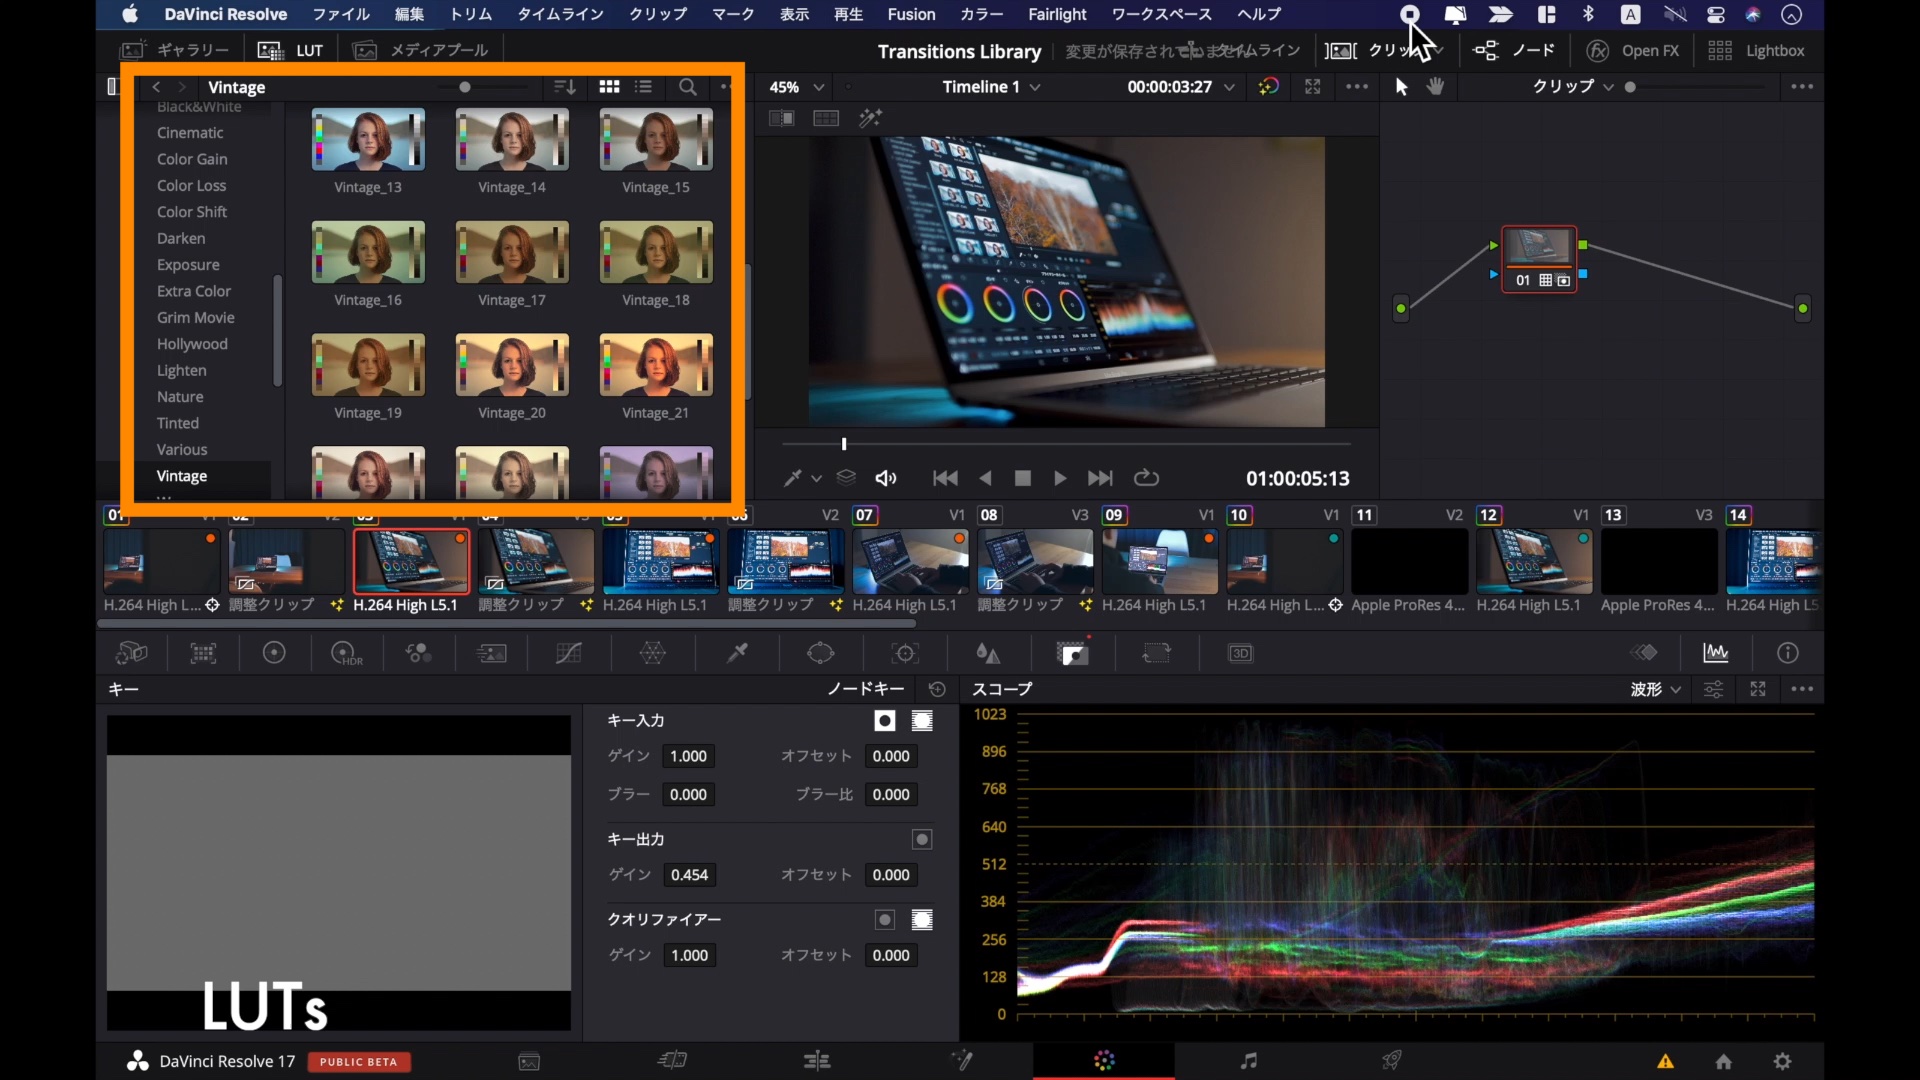Open the HDR grading palette
The width and height of the screenshot is (1920, 1080).
pos(347,653)
